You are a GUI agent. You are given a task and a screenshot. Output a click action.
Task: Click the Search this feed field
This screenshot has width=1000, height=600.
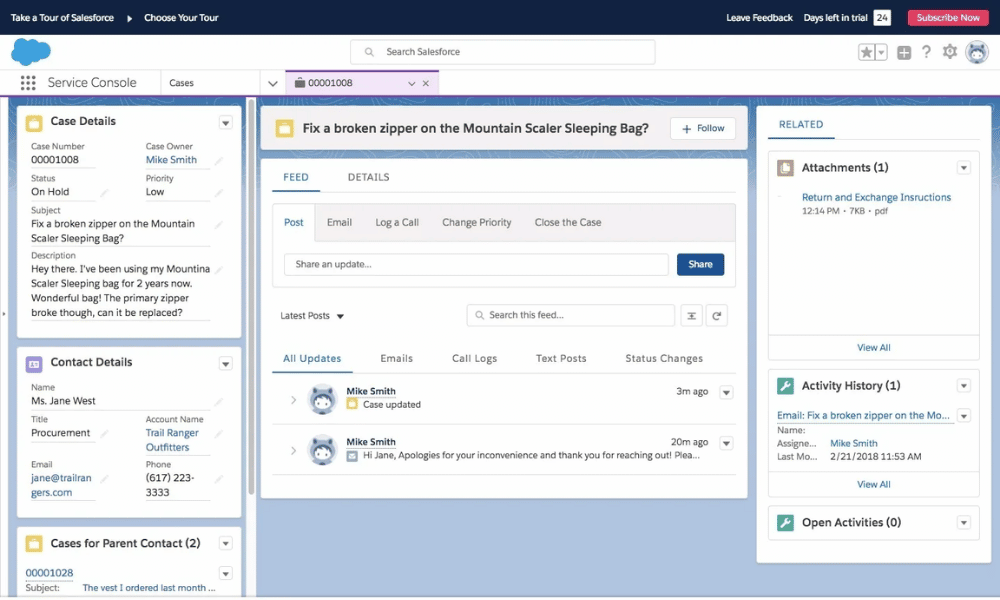point(571,315)
